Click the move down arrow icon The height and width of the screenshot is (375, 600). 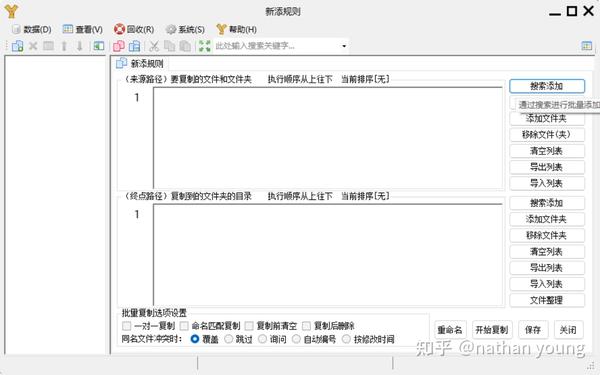[x=80, y=46]
